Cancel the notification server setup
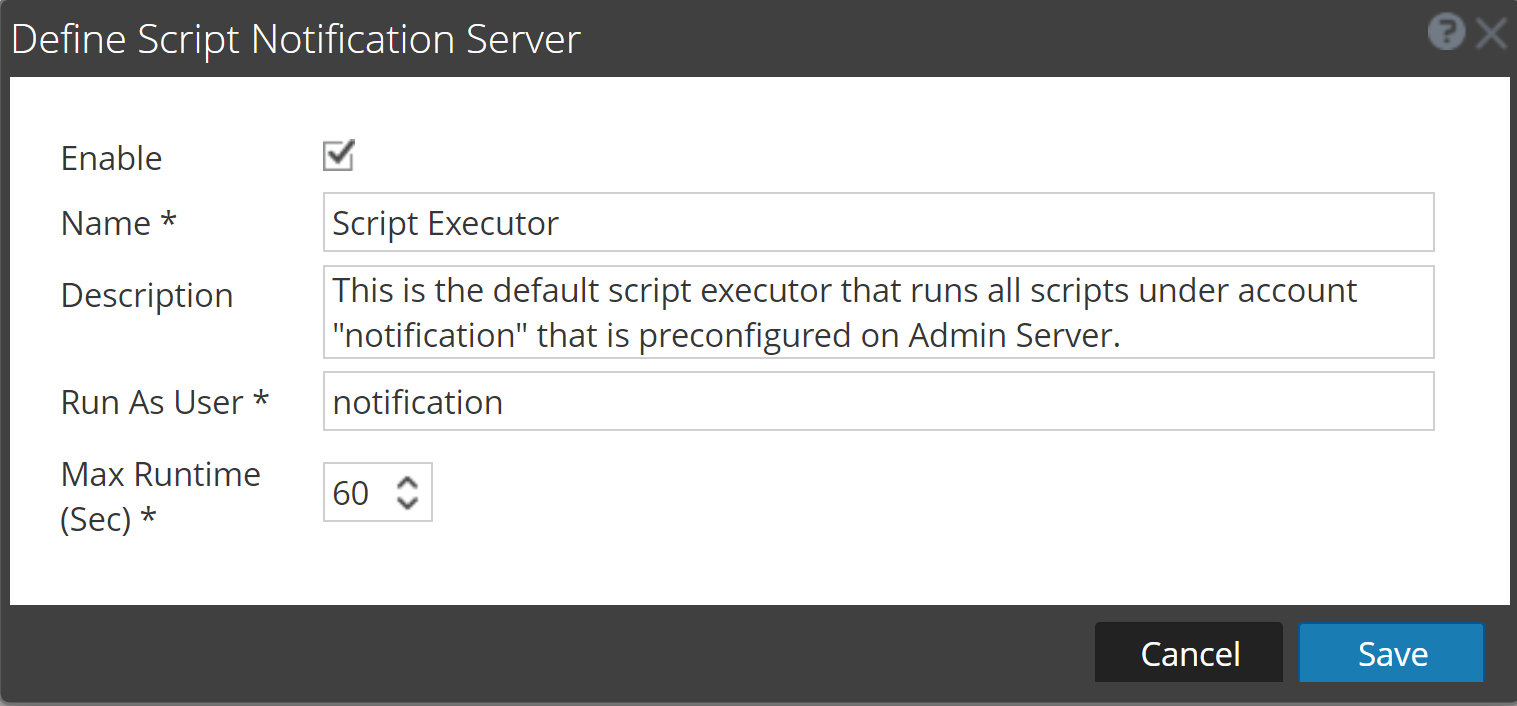 [x=1188, y=652]
